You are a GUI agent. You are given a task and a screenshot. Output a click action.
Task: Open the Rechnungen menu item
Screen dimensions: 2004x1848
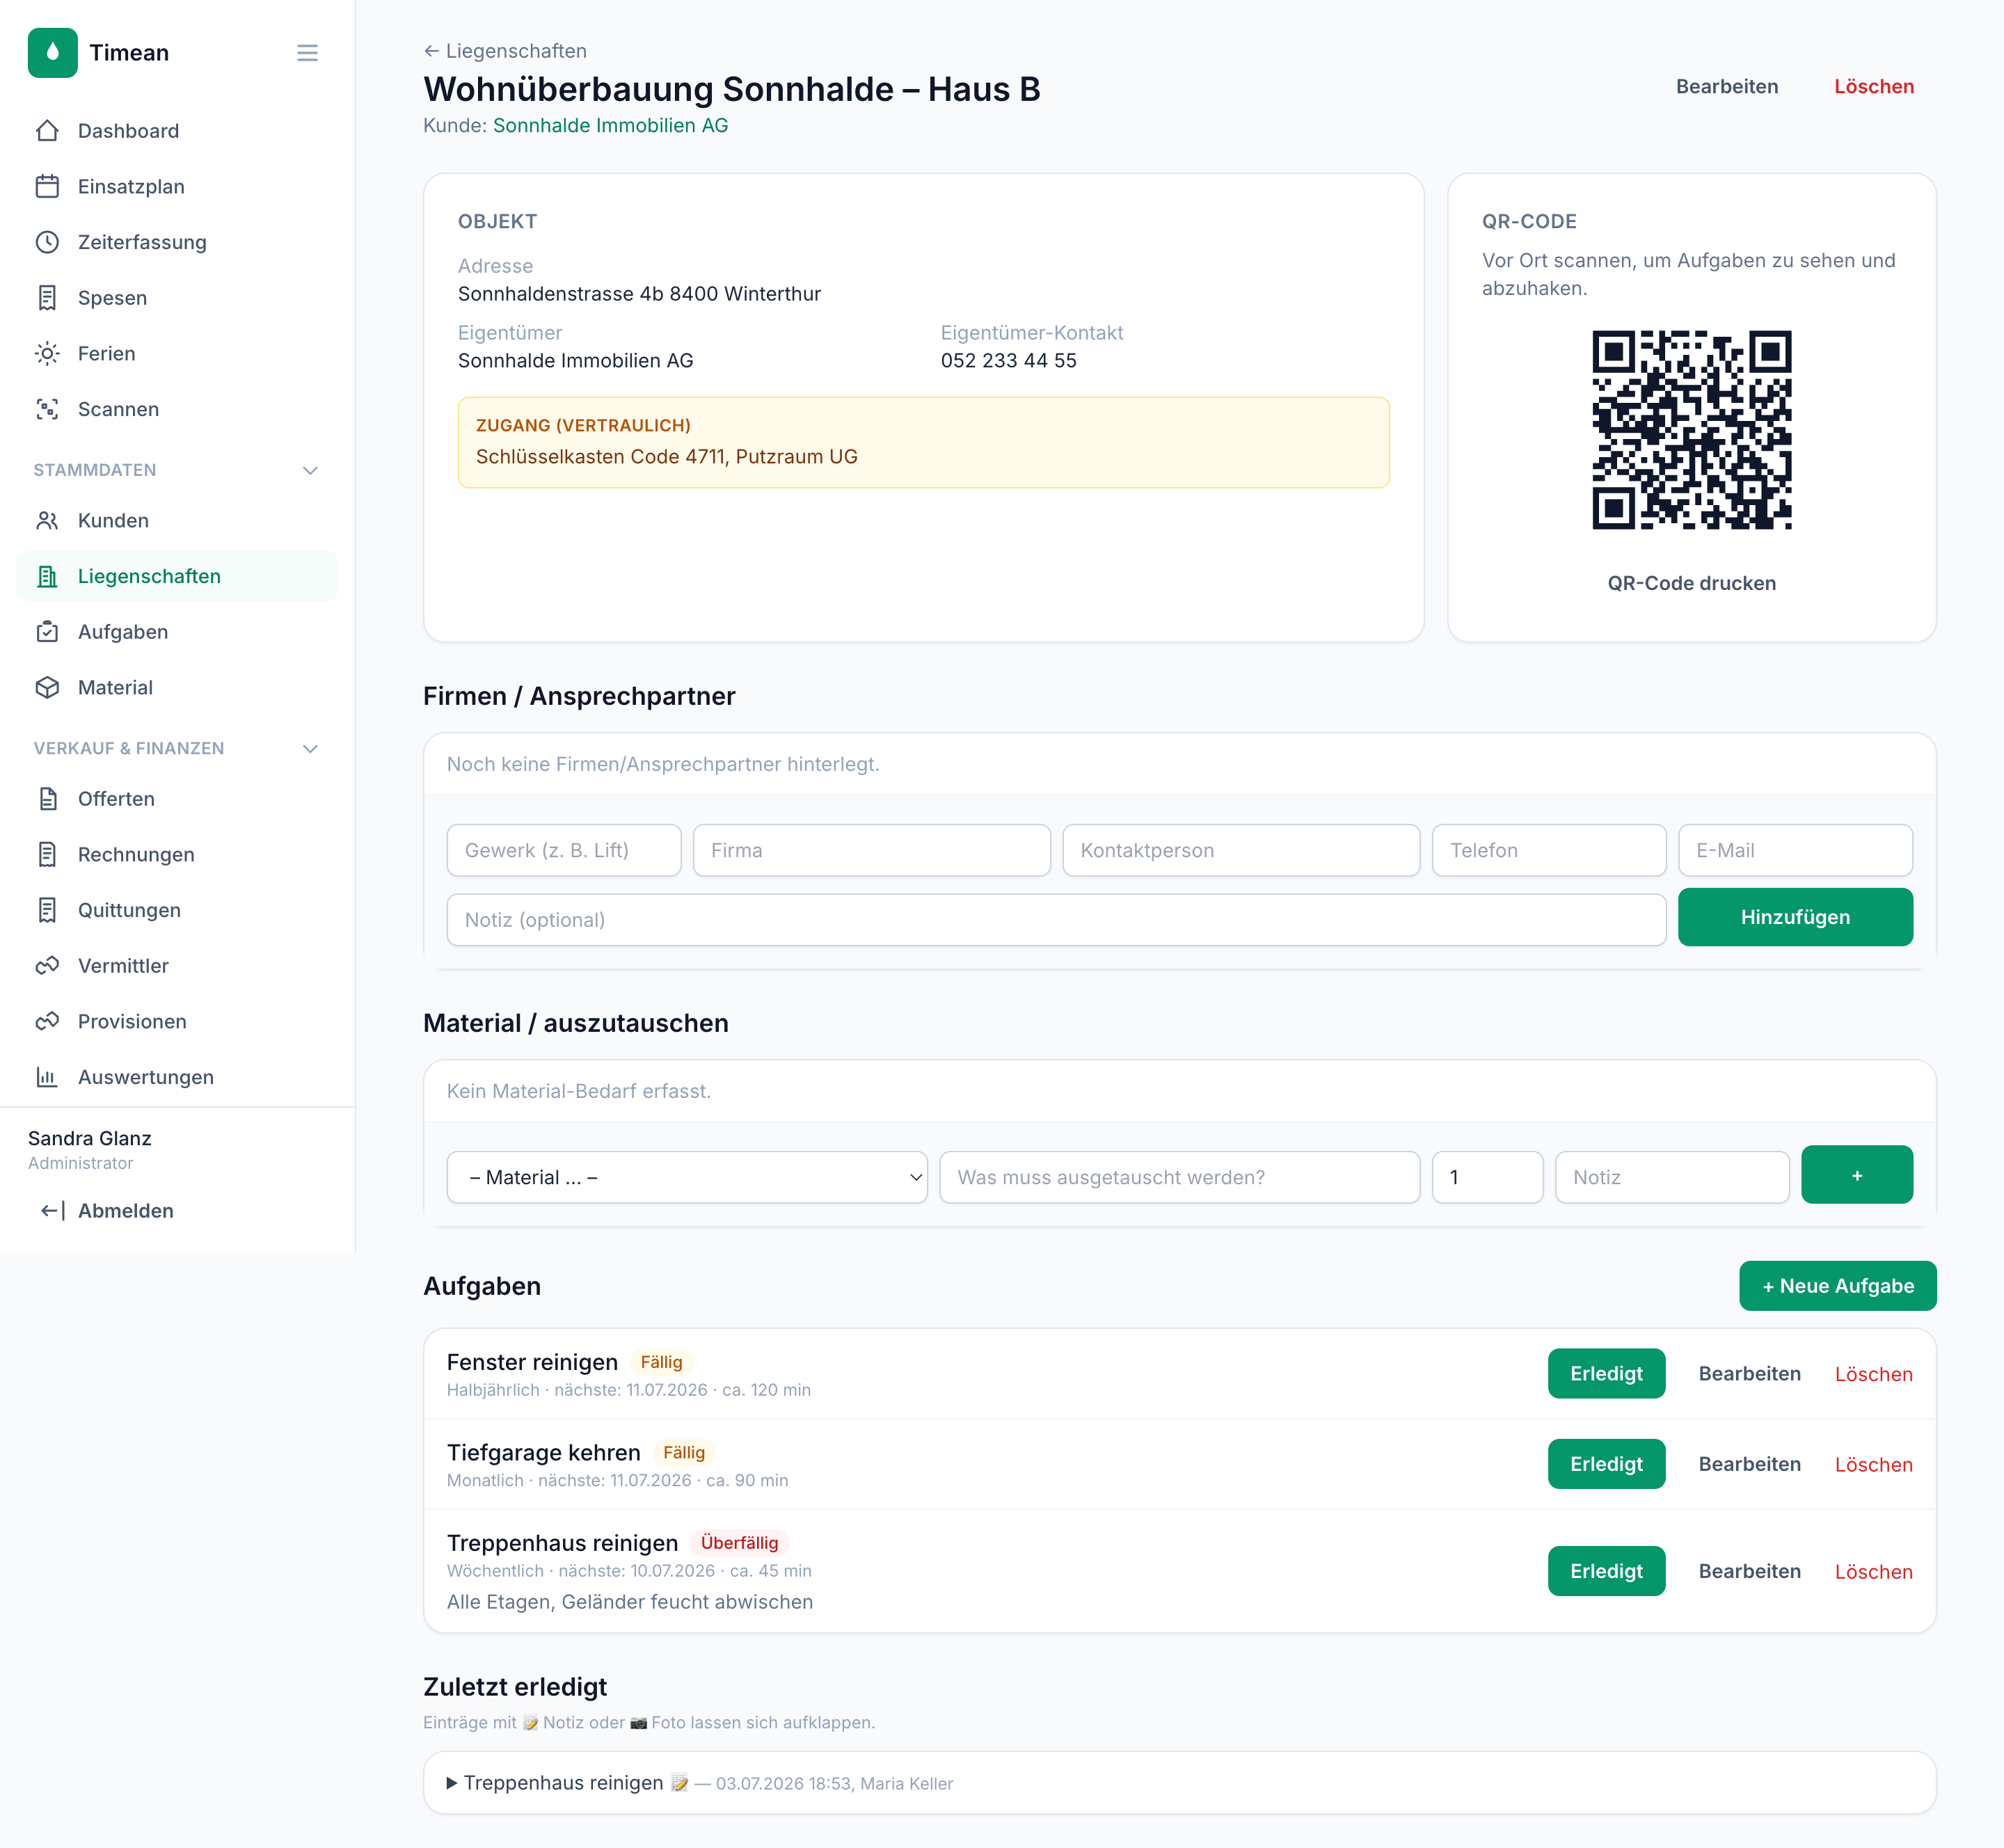pos(177,855)
